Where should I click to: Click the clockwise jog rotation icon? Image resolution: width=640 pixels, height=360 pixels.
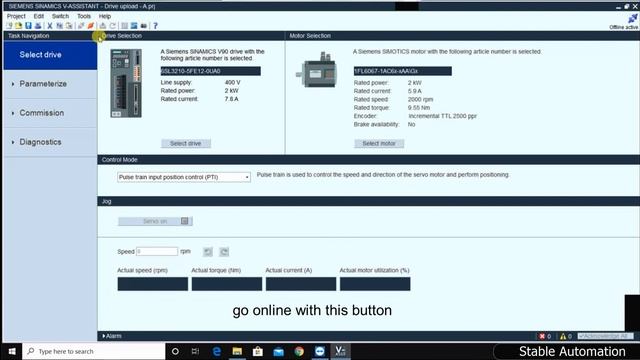(224, 251)
